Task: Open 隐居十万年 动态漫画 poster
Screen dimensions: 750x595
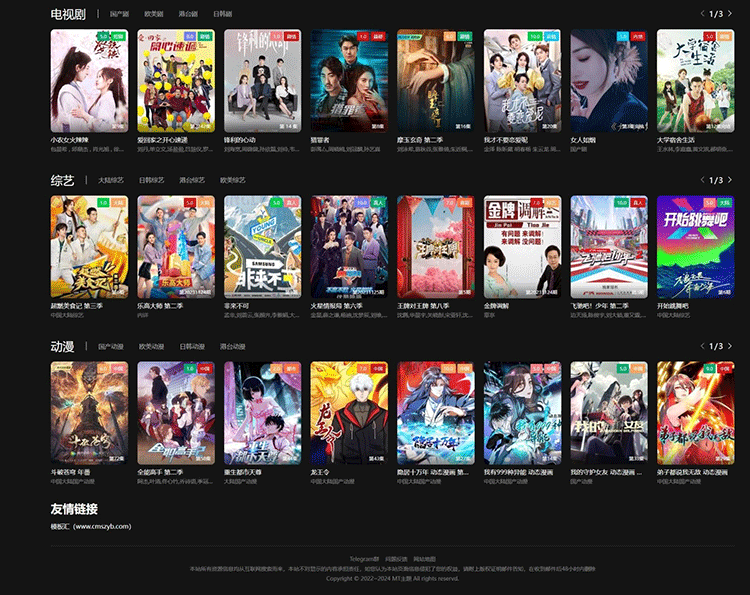Action: point(436,413)
